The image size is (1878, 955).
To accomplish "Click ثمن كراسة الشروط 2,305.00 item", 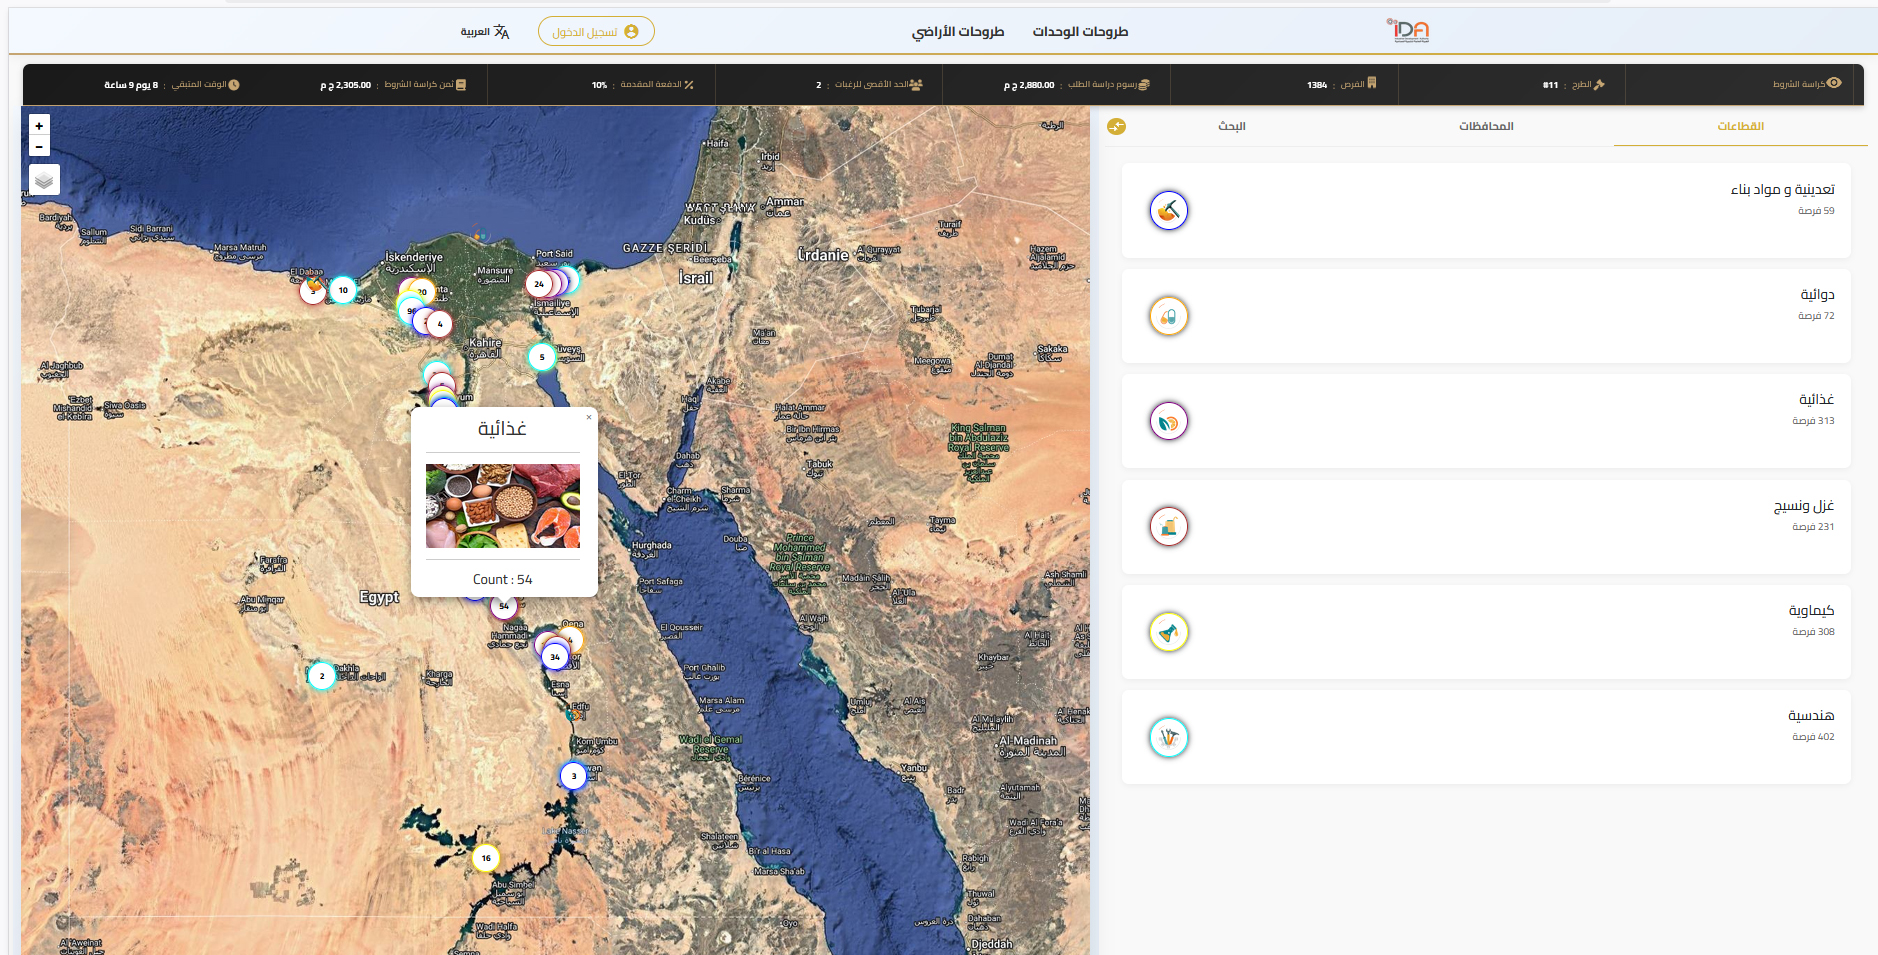I will click(393, 85).
